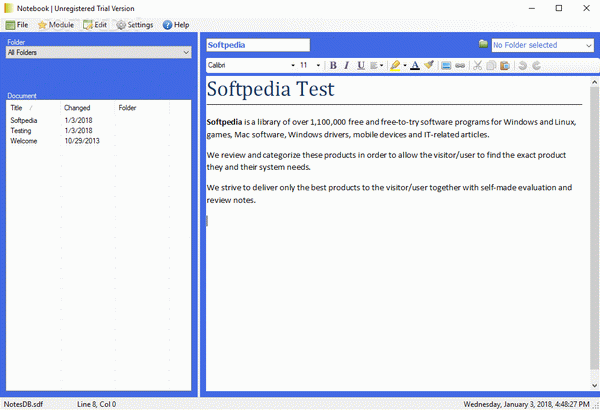Click the editor scrollbar up arrow

pyautogui.click(x=594, y=82)
